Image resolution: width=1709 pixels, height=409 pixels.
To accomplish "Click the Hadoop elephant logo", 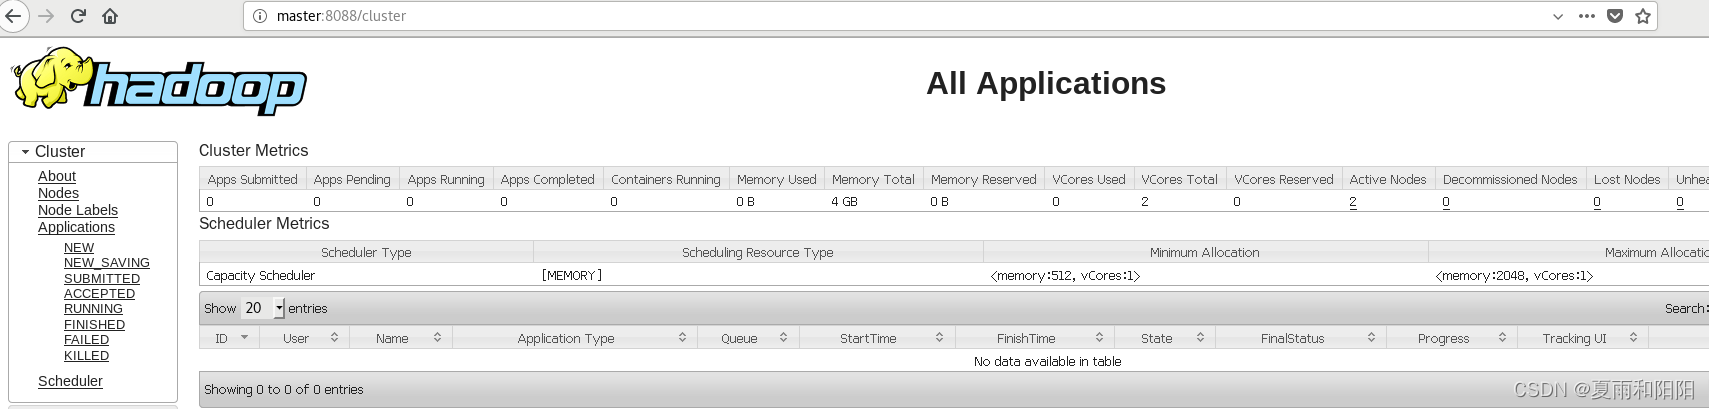I will click(159, 81).
